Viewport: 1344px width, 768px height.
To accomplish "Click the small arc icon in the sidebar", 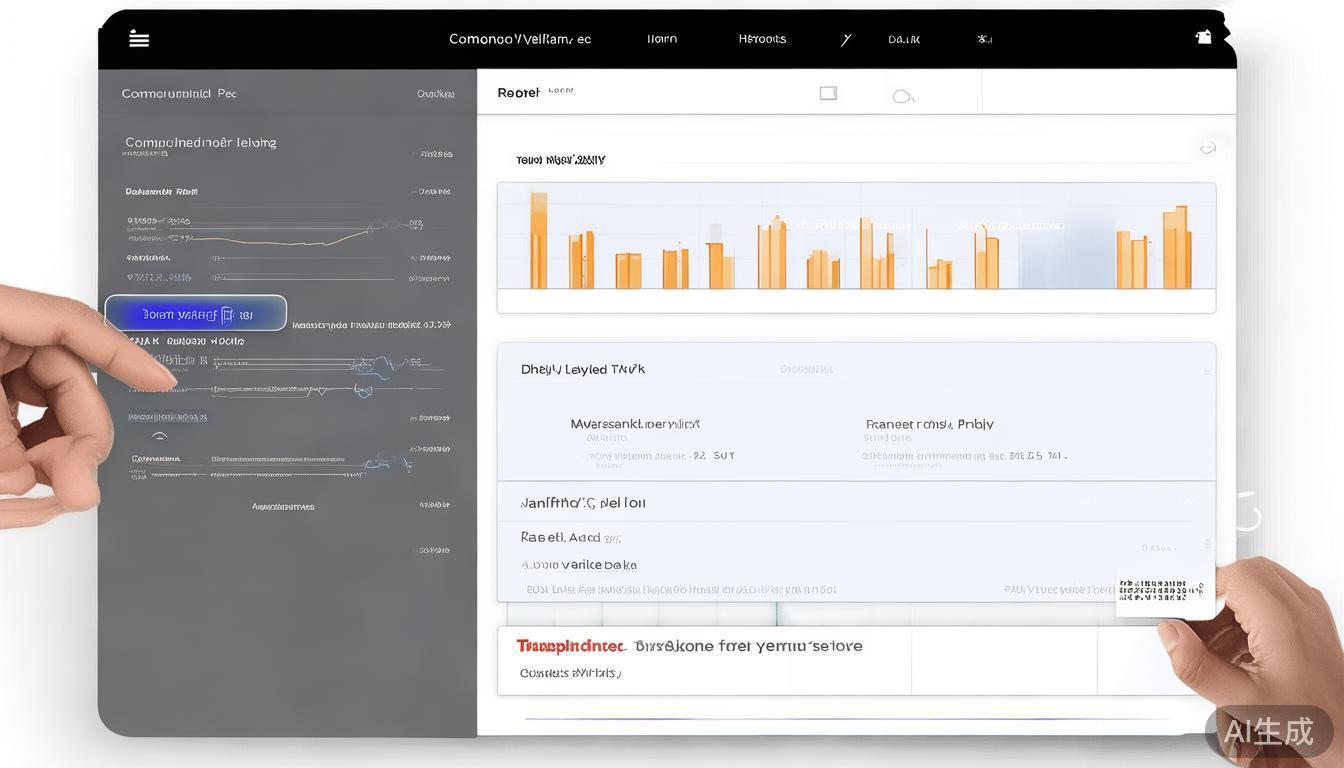I will [x=159, y=437].
